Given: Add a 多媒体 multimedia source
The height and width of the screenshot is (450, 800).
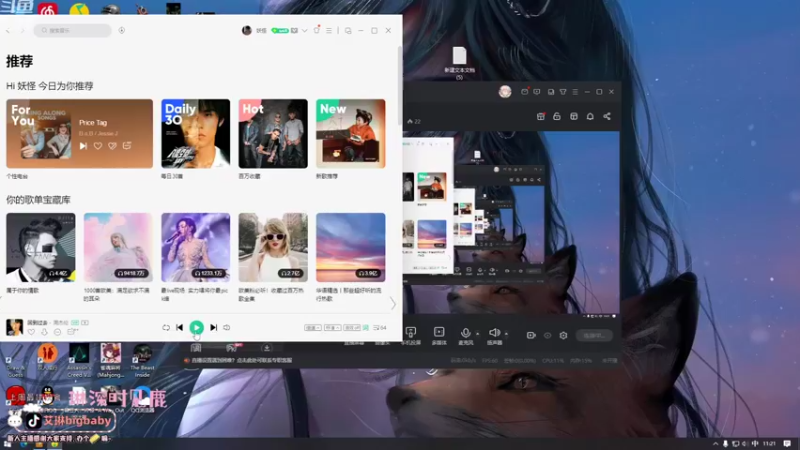Looking at the screenshot, I should coord(439,336).
